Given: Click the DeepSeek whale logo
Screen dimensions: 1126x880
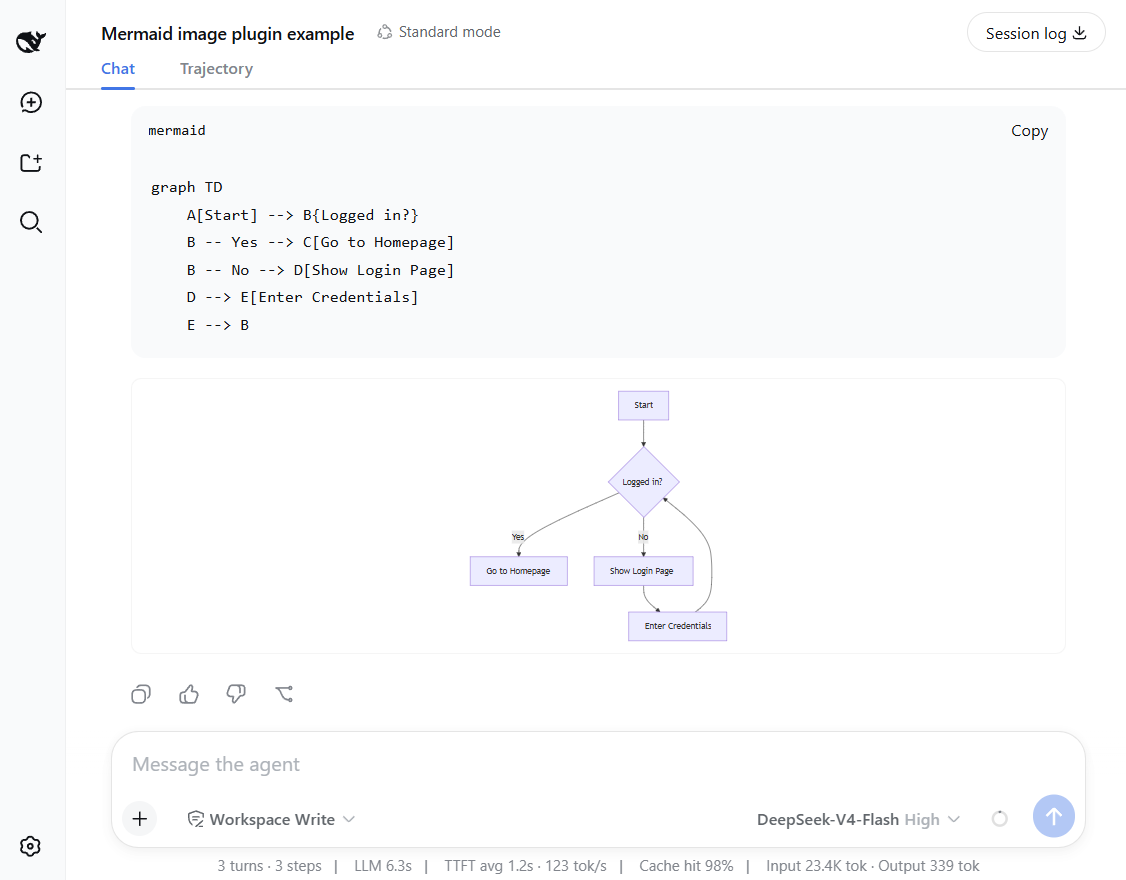Looking at the screenshot, I should point(31,42).
